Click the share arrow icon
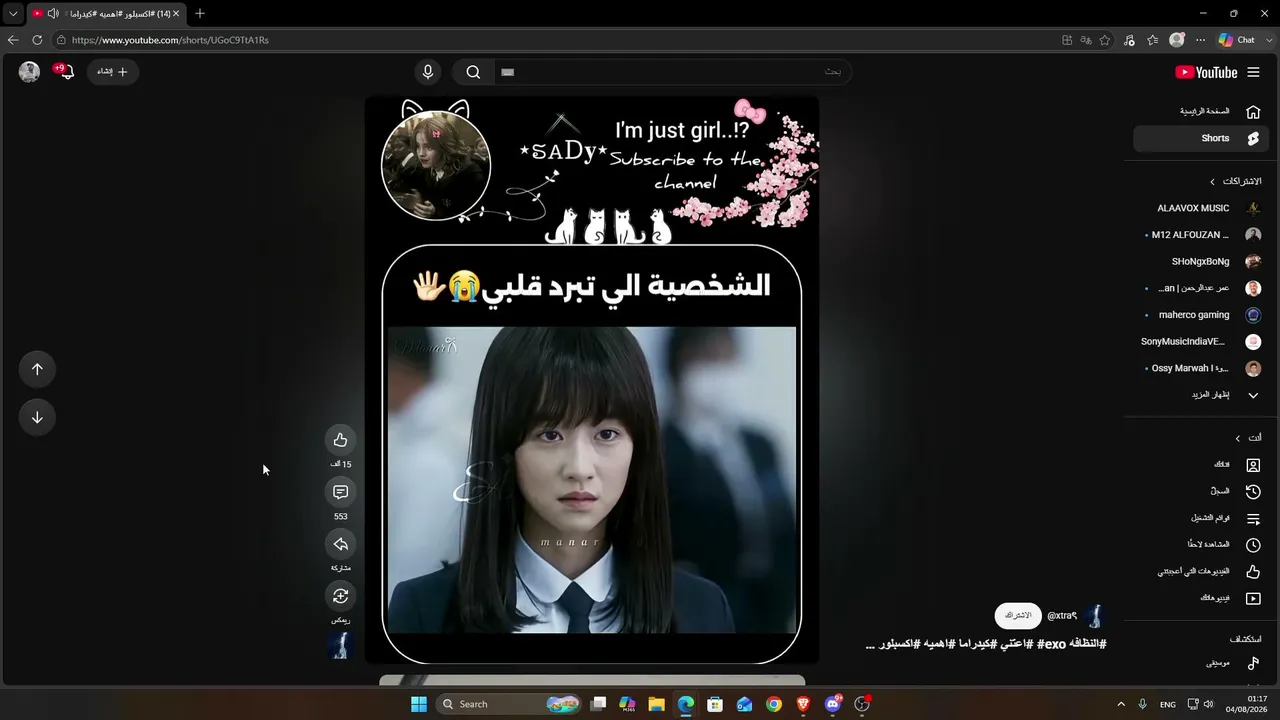Viewport: 1280px width, 720px height. coord(340,544)
